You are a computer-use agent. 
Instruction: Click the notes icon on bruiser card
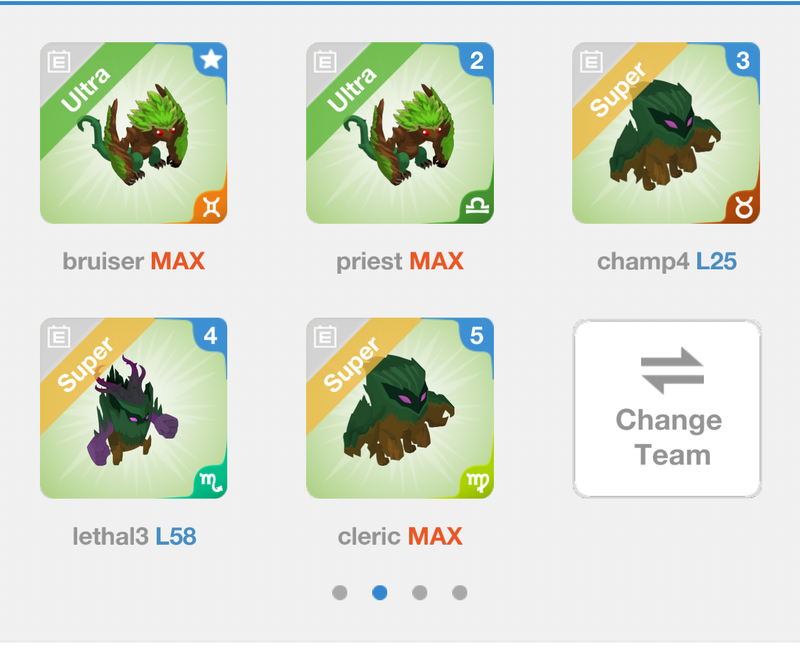[59, 62]
